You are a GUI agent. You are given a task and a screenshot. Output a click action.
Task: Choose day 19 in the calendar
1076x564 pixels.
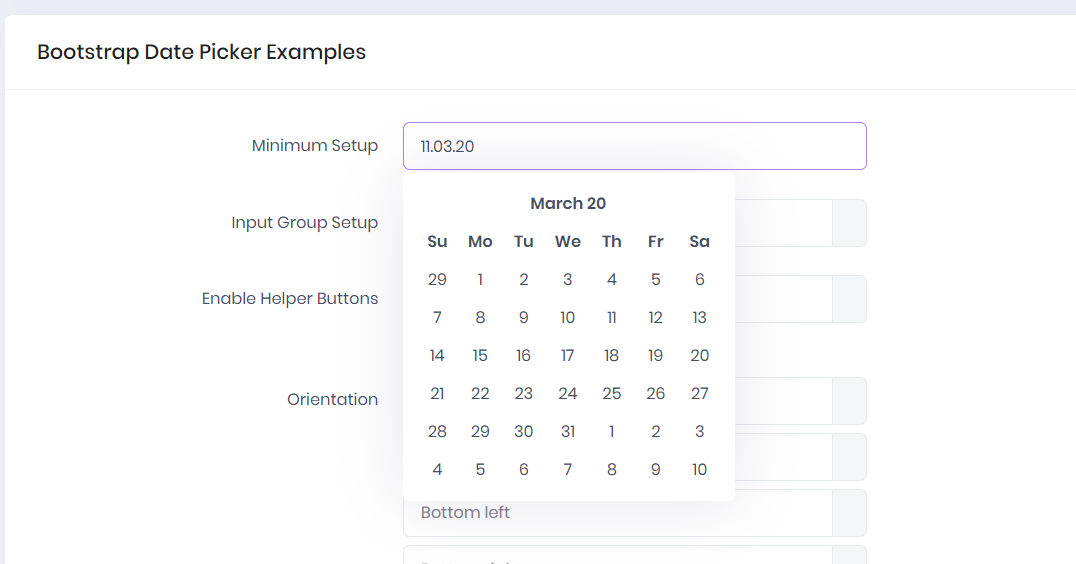click(655, 355)
